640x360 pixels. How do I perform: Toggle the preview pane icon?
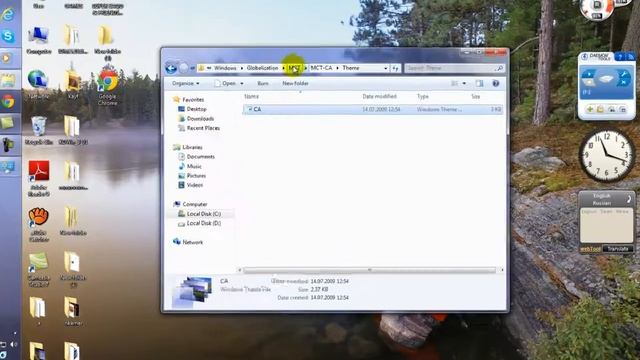479,83
